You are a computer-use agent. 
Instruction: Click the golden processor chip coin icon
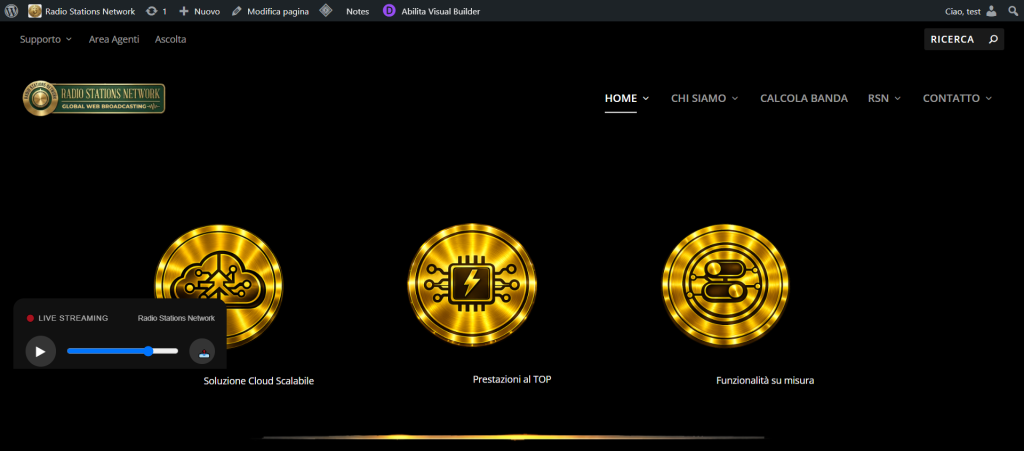[x=472, y=285]
